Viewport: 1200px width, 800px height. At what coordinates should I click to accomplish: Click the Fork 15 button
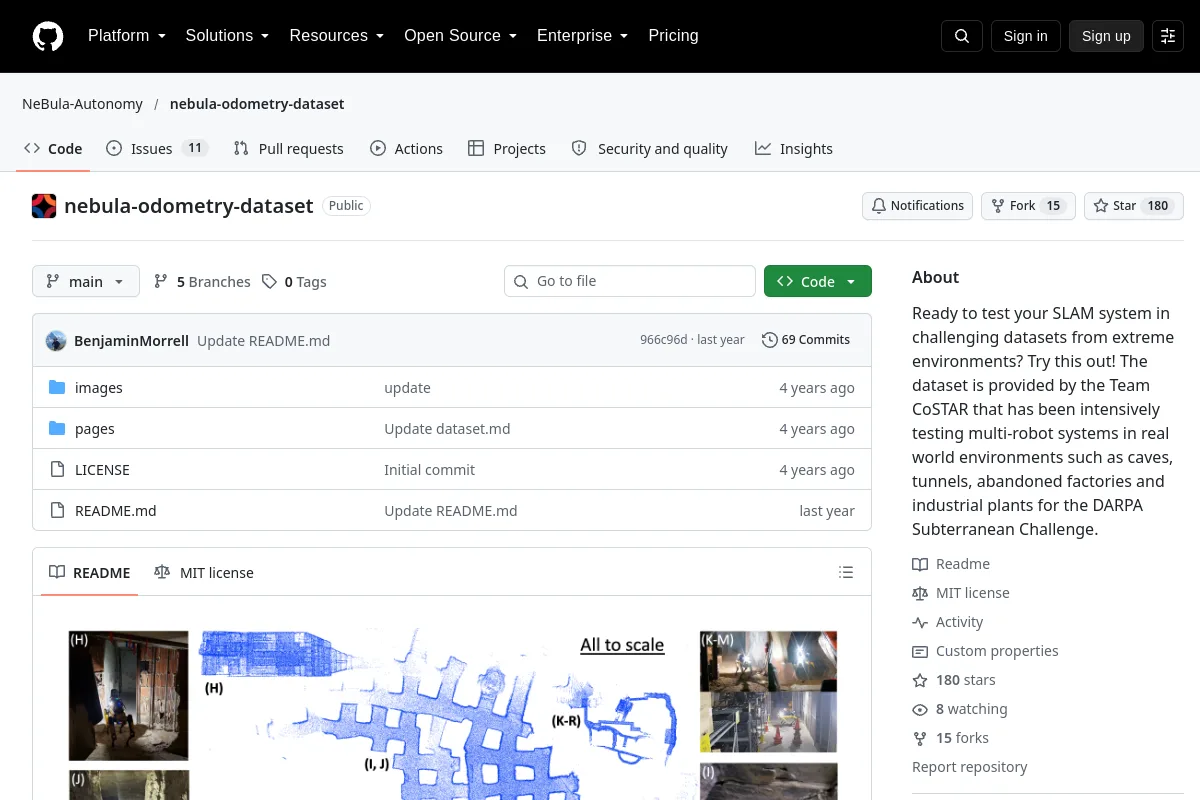(1028, 206)
